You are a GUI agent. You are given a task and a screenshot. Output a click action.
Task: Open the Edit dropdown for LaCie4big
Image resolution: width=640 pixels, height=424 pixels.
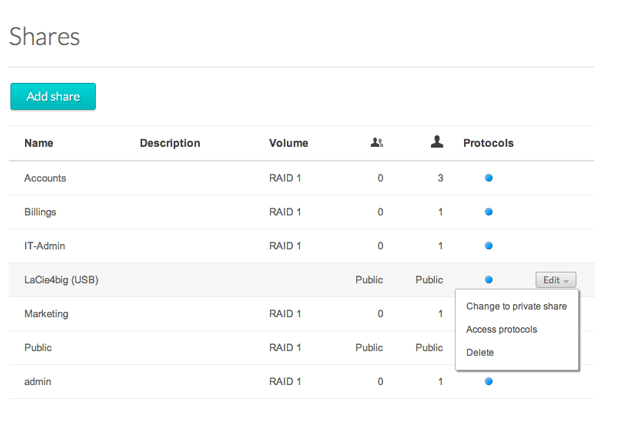pyautogui.click(x=556, y=280)
